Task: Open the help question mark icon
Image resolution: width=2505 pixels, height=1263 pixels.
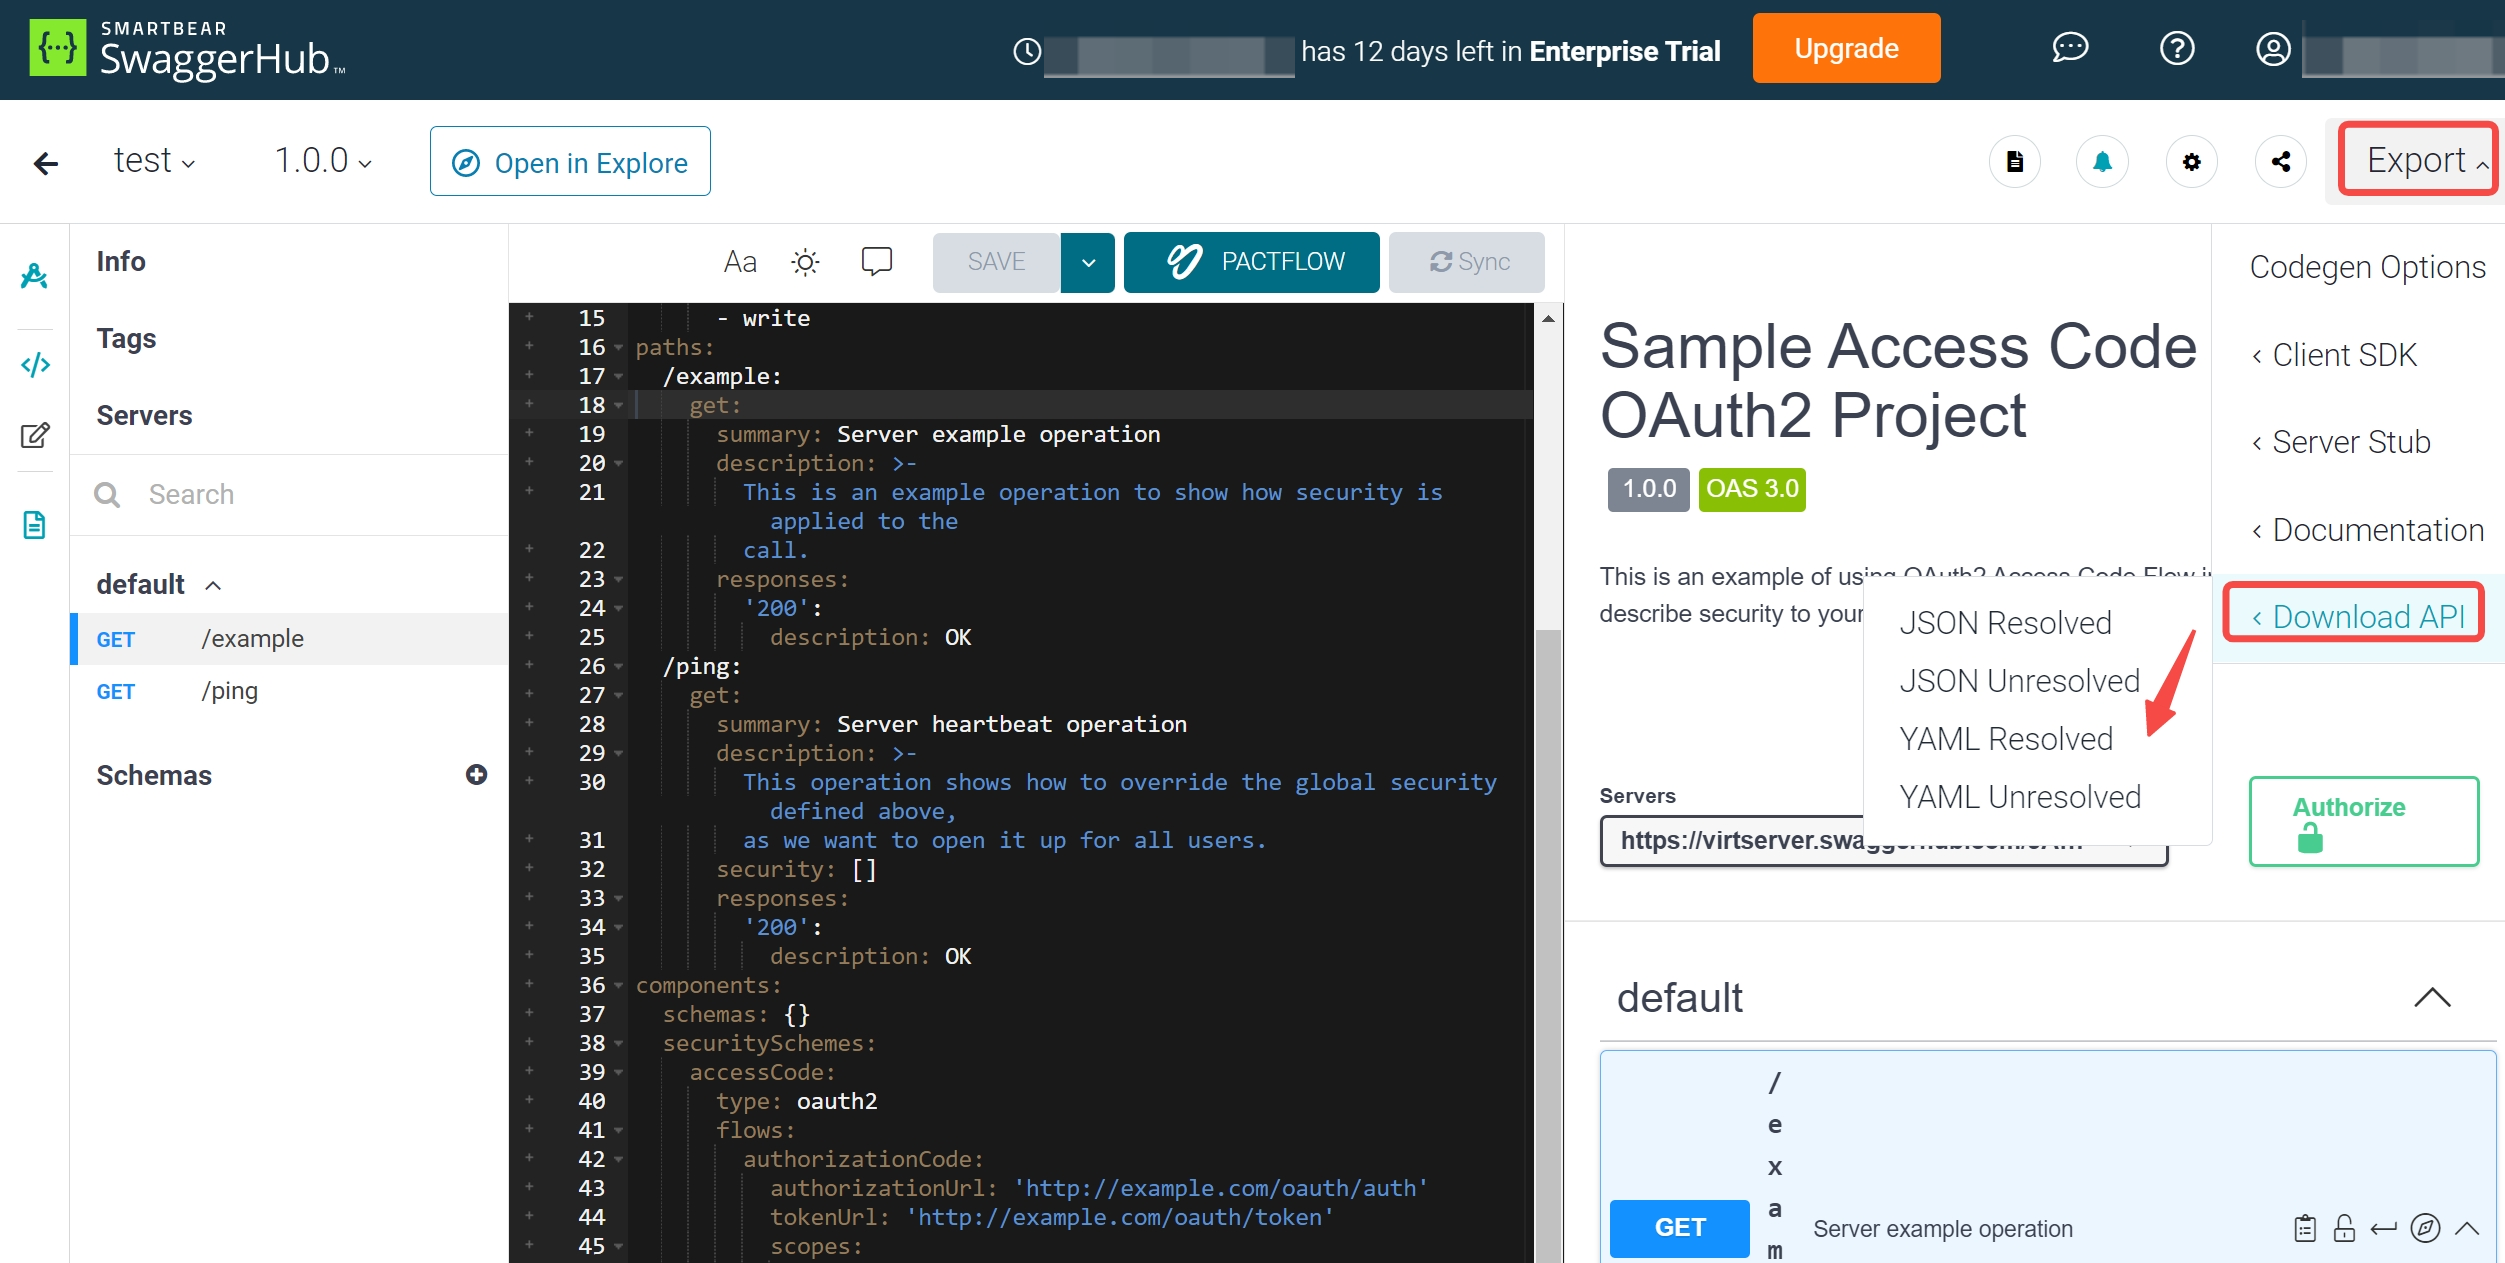Action: 2176,49
